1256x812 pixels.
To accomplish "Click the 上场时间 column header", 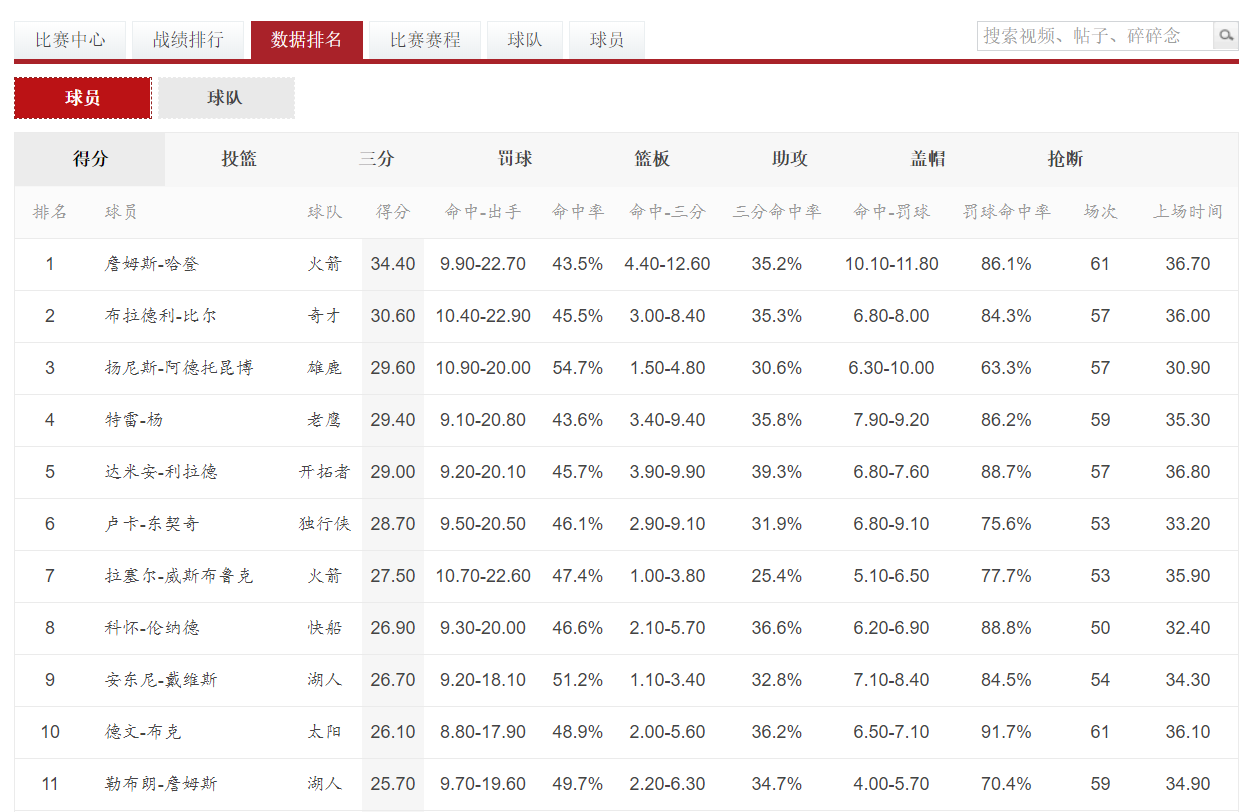I will click(1188, 212).
